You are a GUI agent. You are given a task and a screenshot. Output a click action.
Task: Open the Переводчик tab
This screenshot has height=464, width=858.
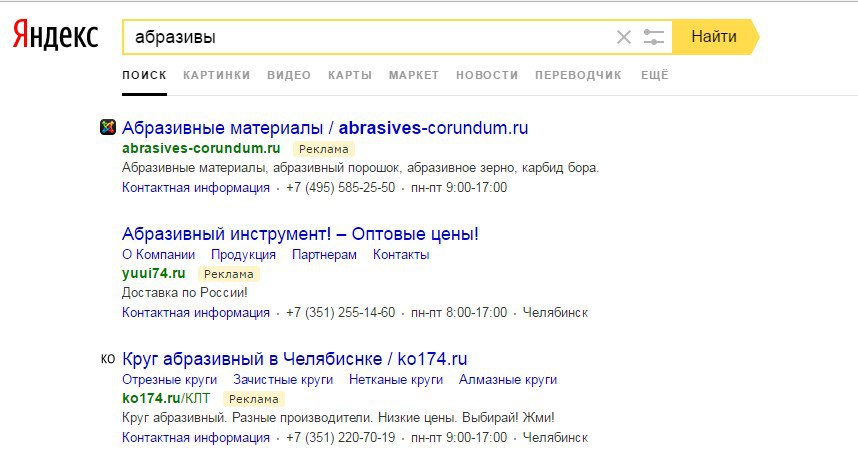coord(578,75)
